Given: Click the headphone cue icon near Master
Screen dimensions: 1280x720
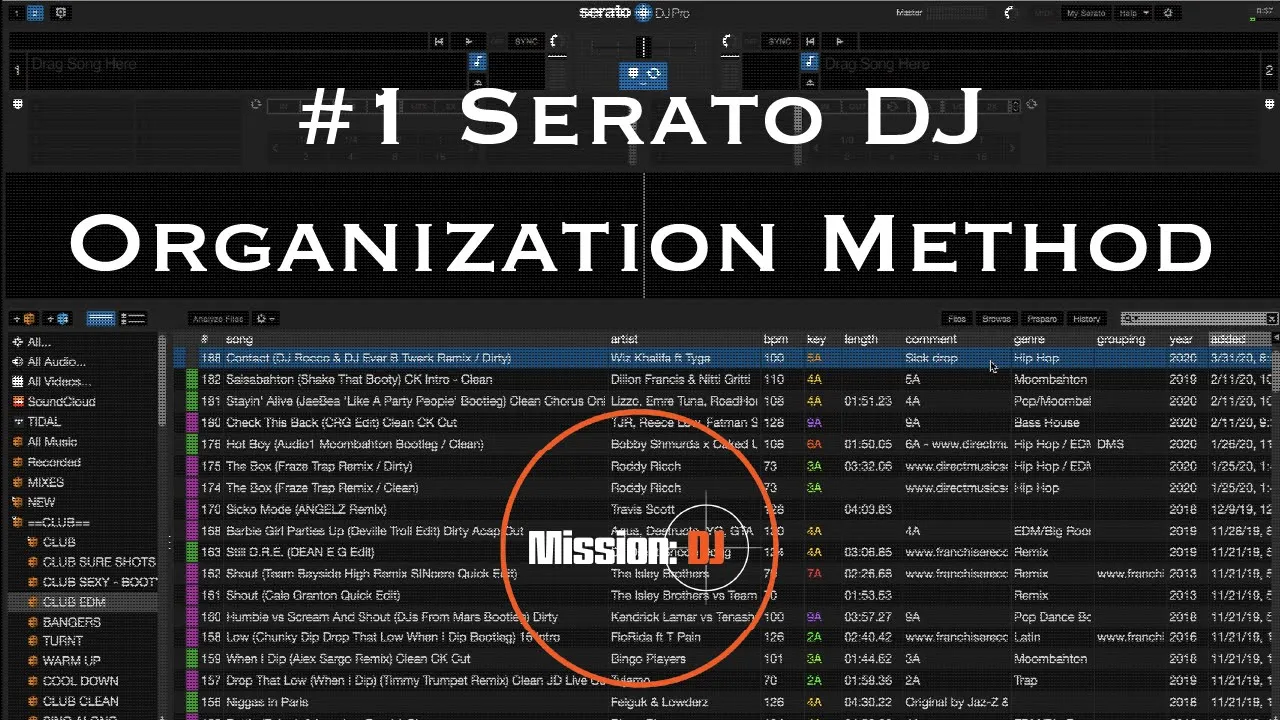Looking at the screenshot, I should 1010,13.
